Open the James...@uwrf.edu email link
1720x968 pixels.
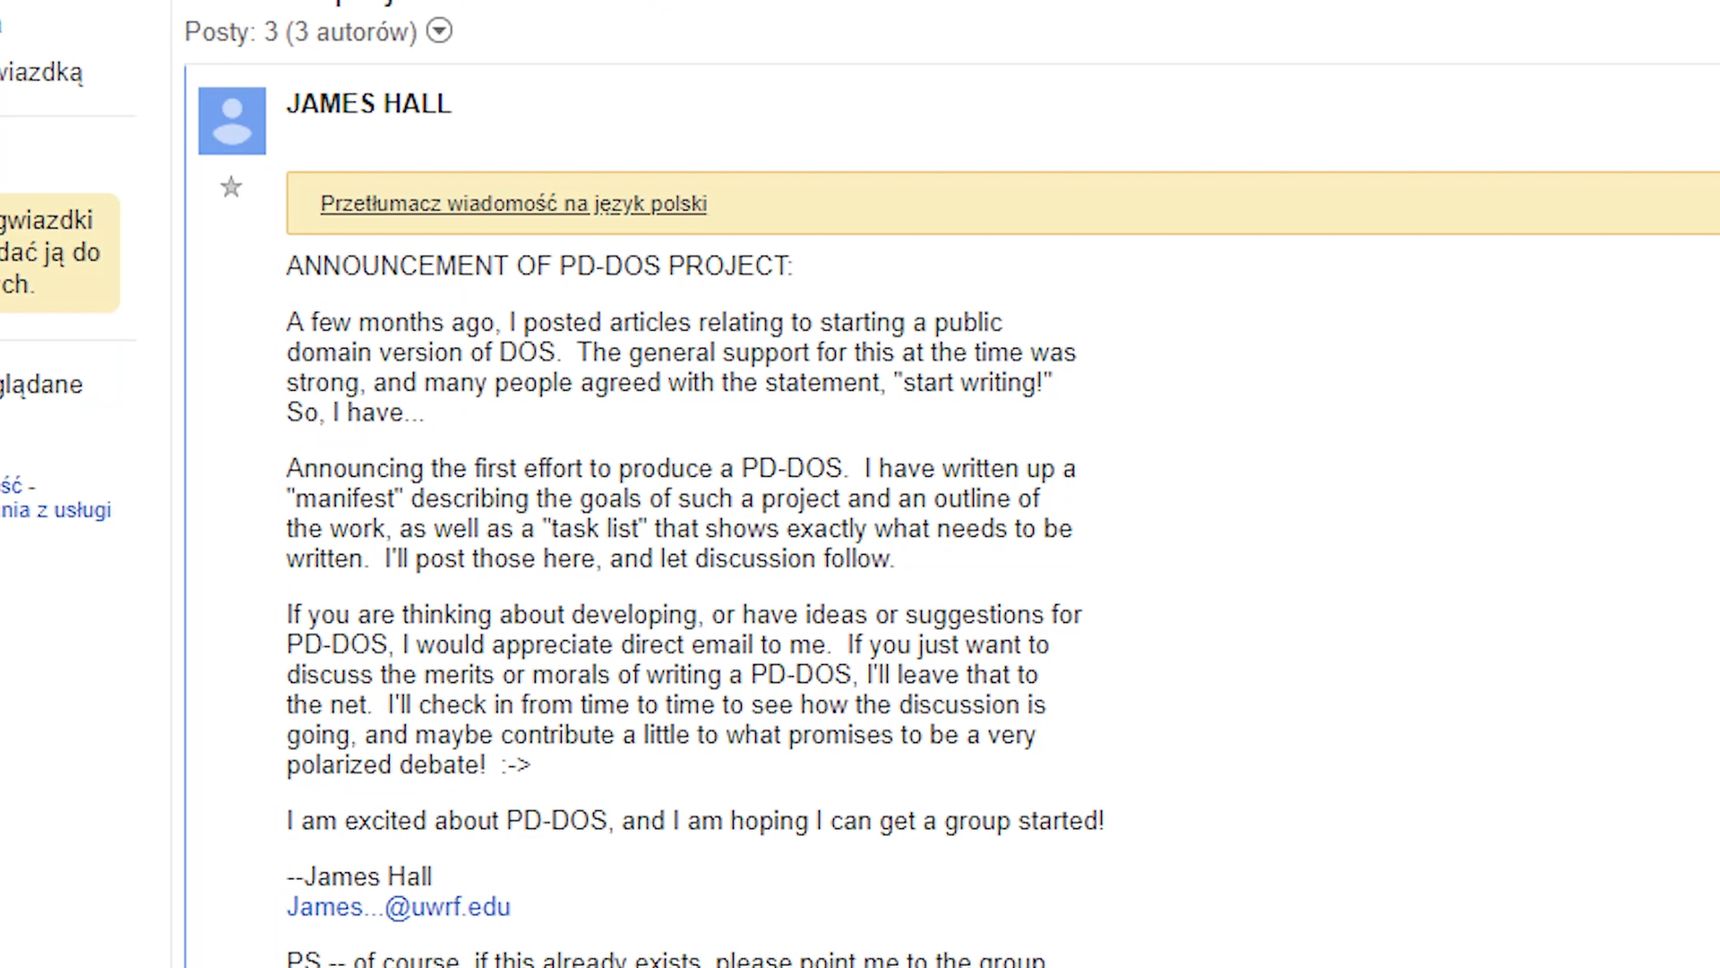click(398, 907)
